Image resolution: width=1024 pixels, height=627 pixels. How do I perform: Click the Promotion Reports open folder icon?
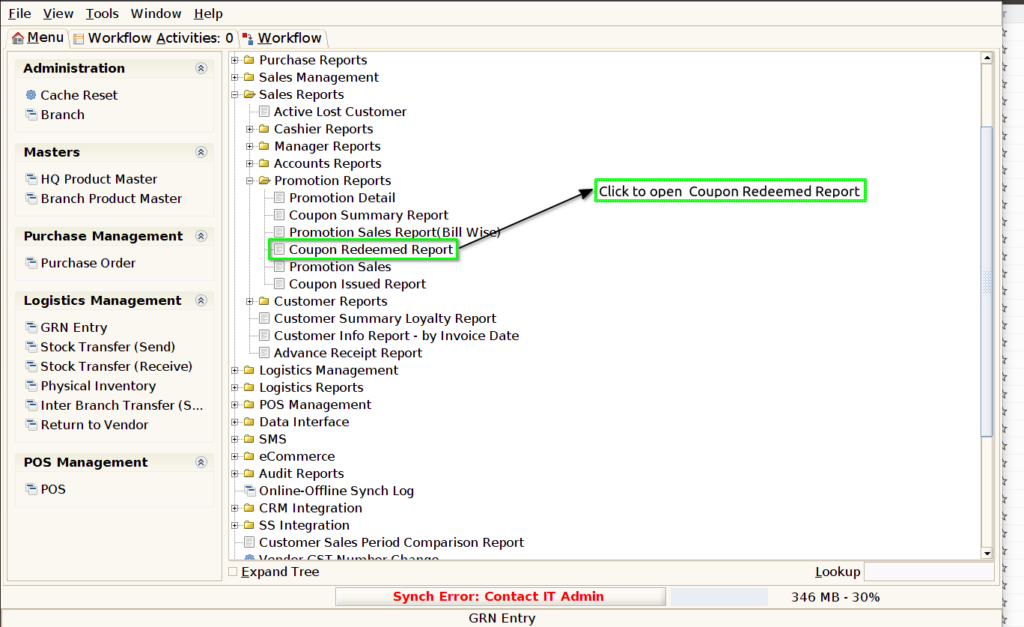[x=264, y=180]
